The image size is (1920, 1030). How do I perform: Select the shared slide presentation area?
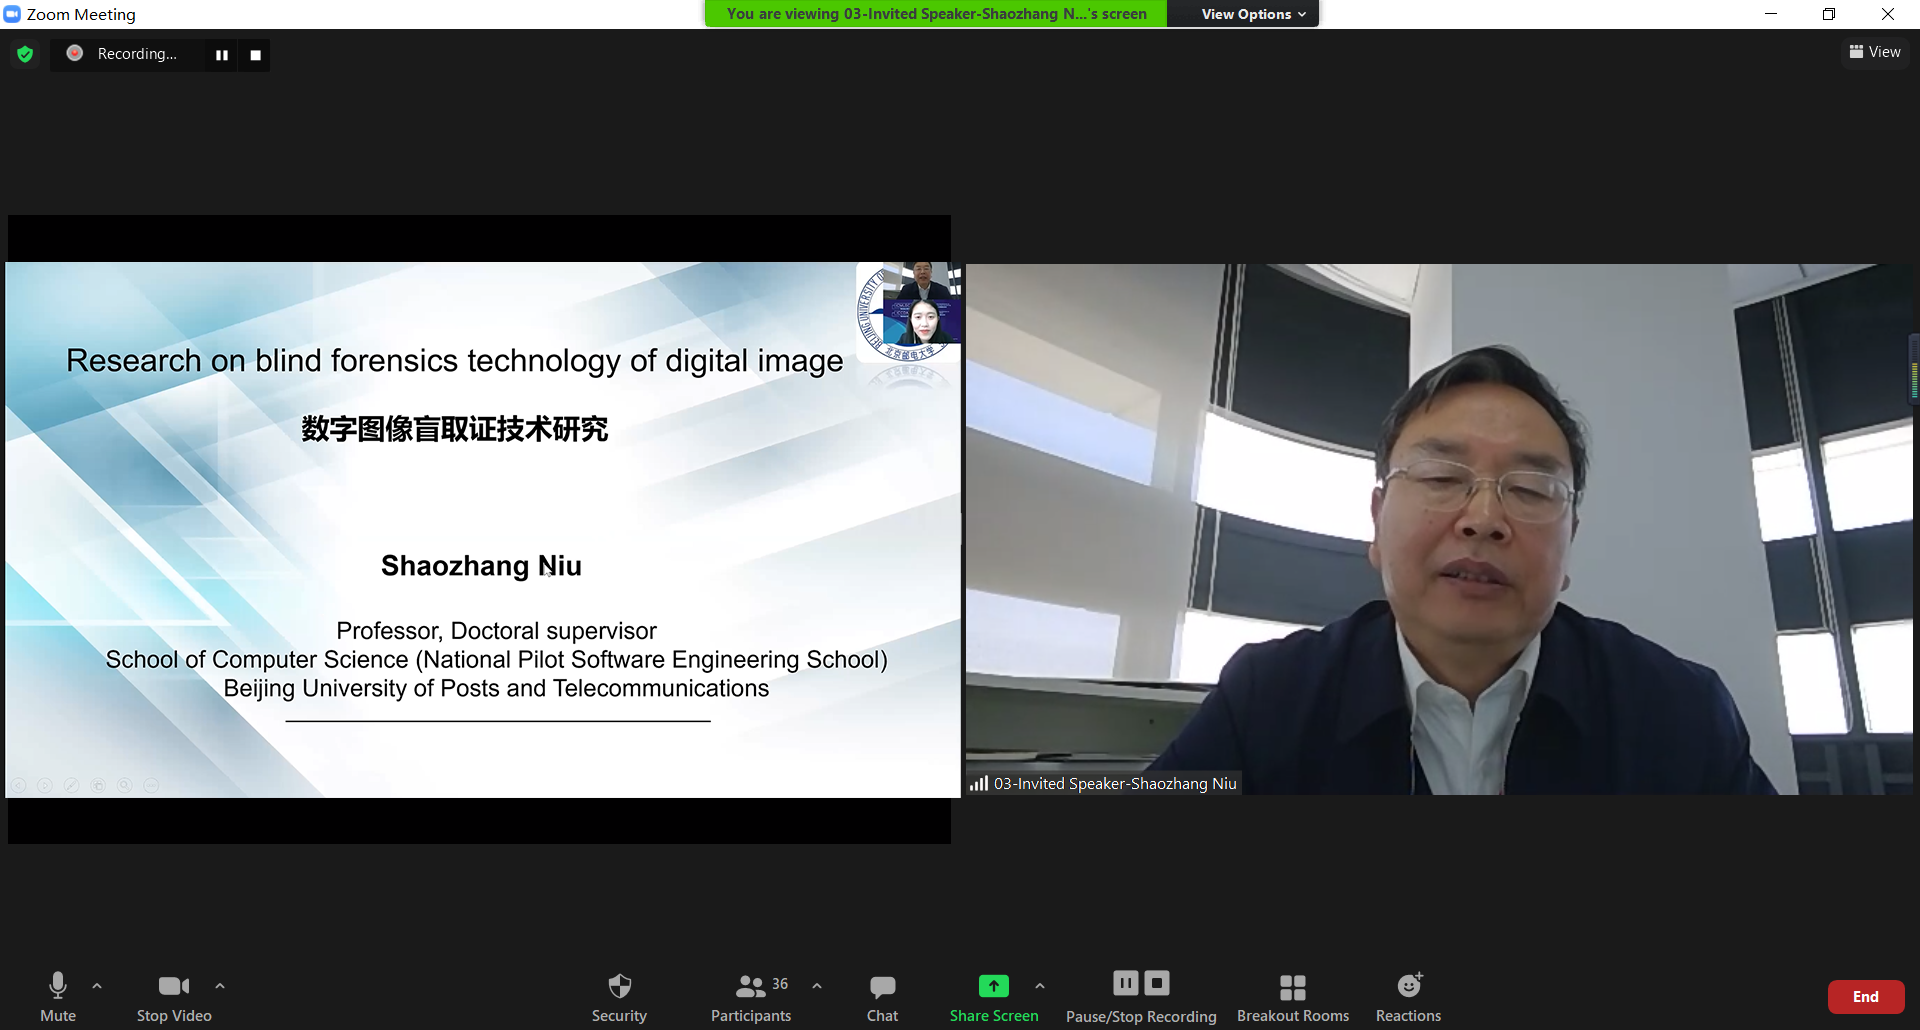coord(483,530)
